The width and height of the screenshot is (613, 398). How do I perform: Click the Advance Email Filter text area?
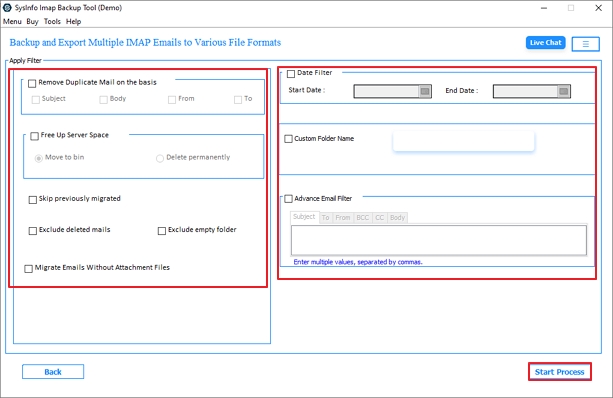(x=439, y=240)
